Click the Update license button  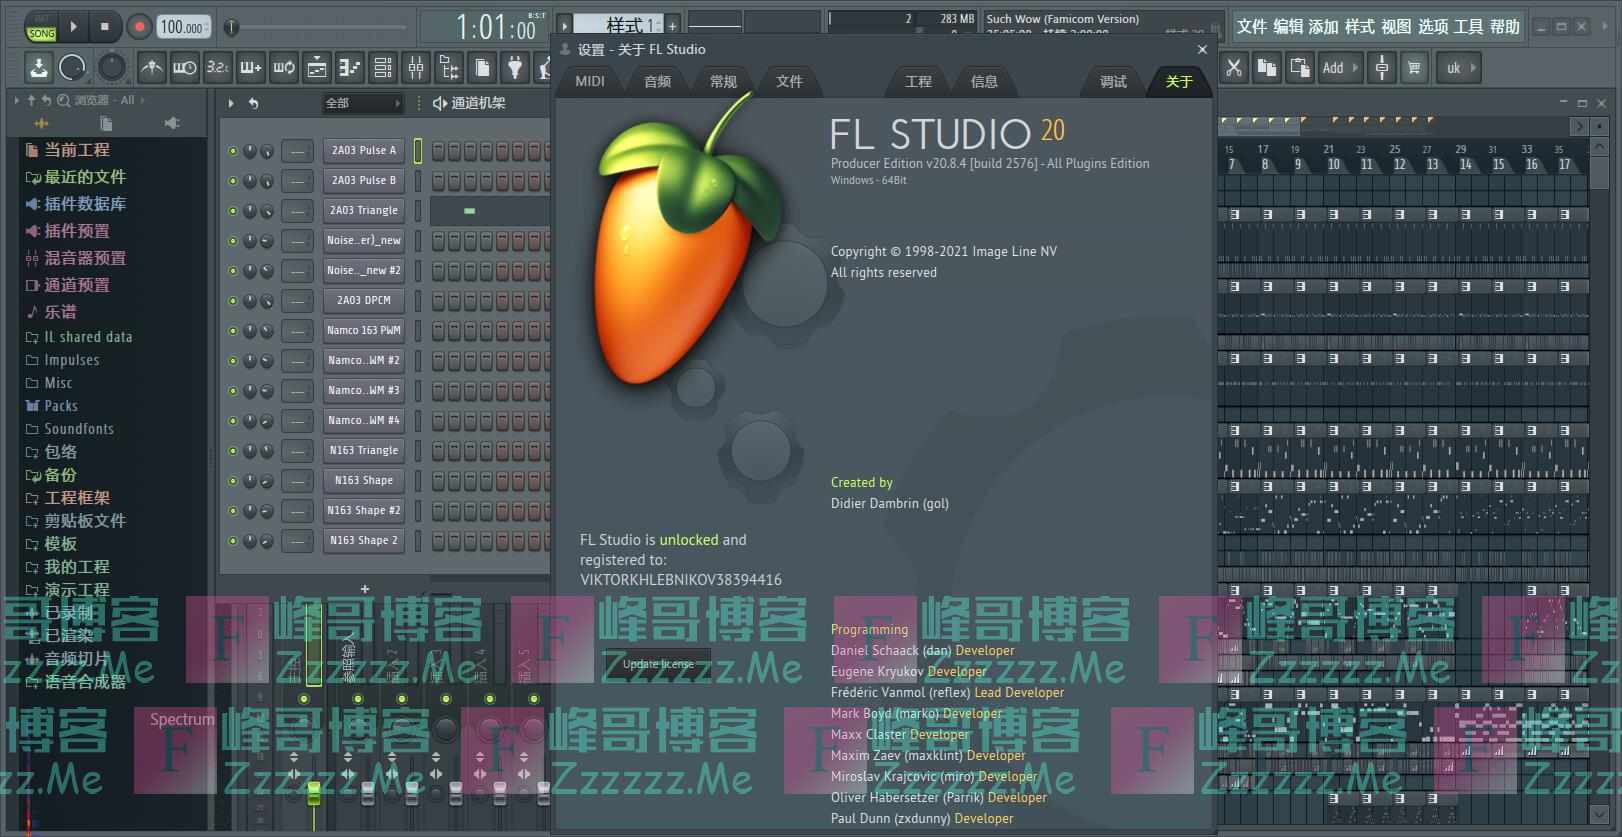pos(657,664)
